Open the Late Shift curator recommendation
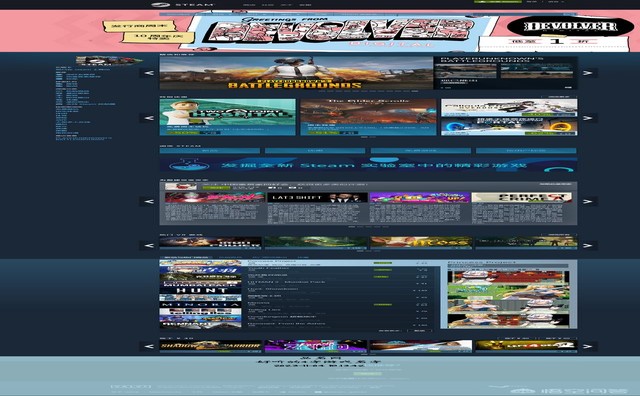Image resolution: width=640 pixels, height=396 pixels. (x=318, y=208)
